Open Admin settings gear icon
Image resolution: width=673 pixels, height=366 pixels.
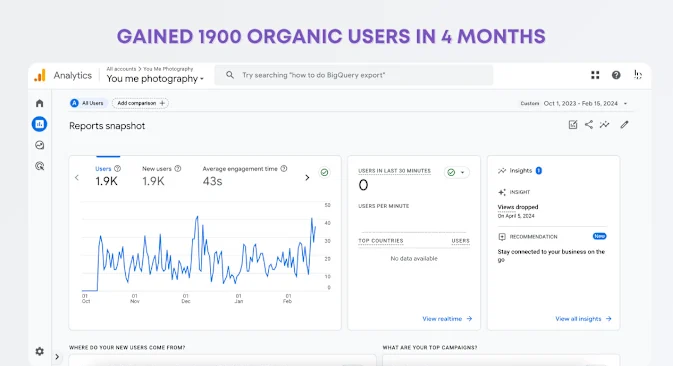point(39,351)
